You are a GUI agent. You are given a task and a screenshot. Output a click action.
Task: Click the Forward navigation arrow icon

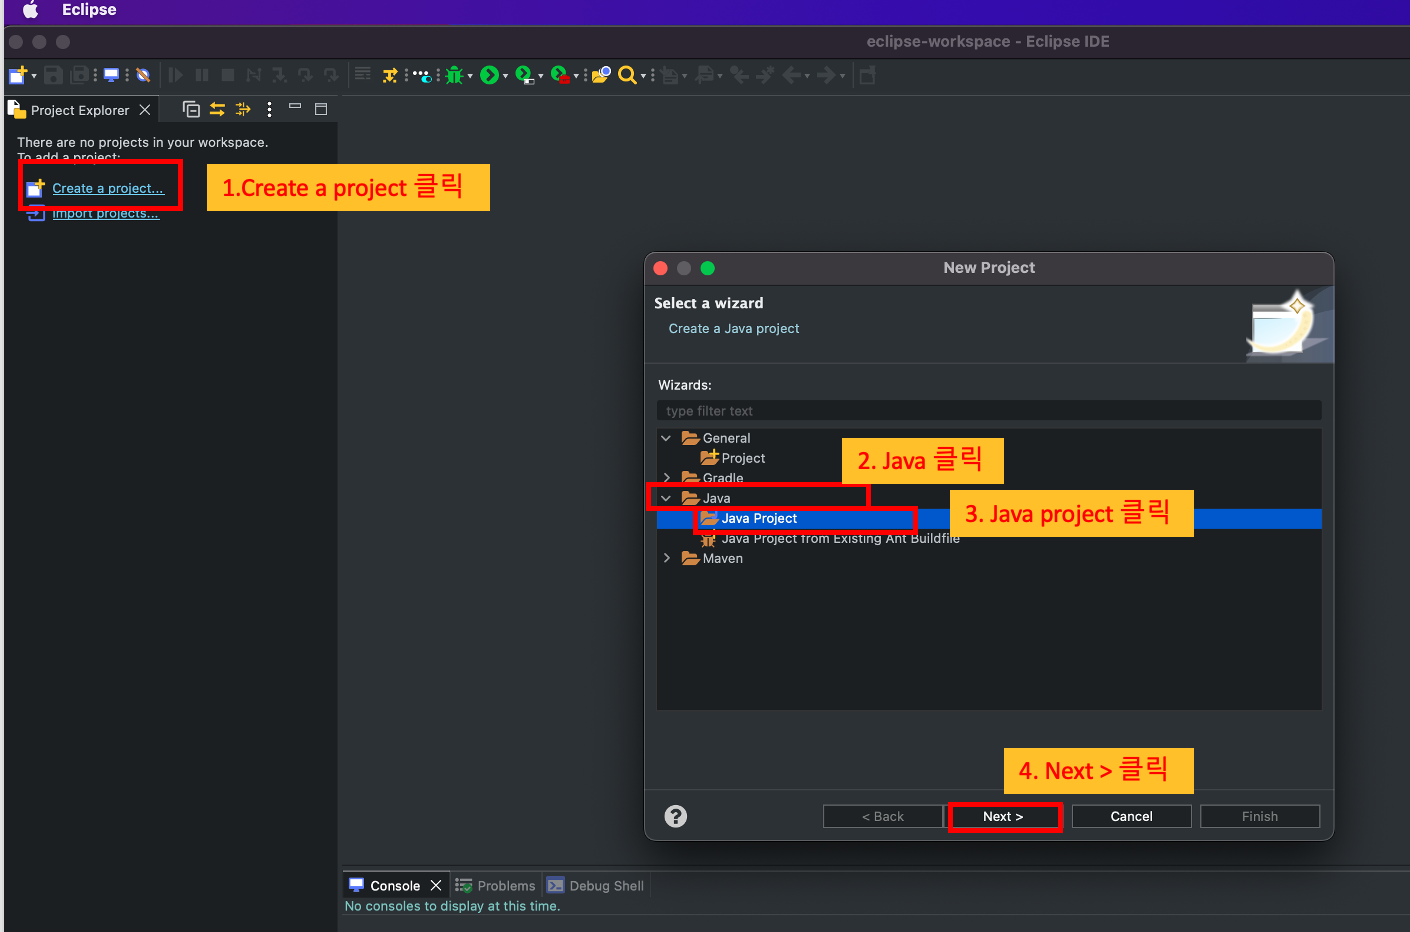pyautogui.click(x=827, y=75)
